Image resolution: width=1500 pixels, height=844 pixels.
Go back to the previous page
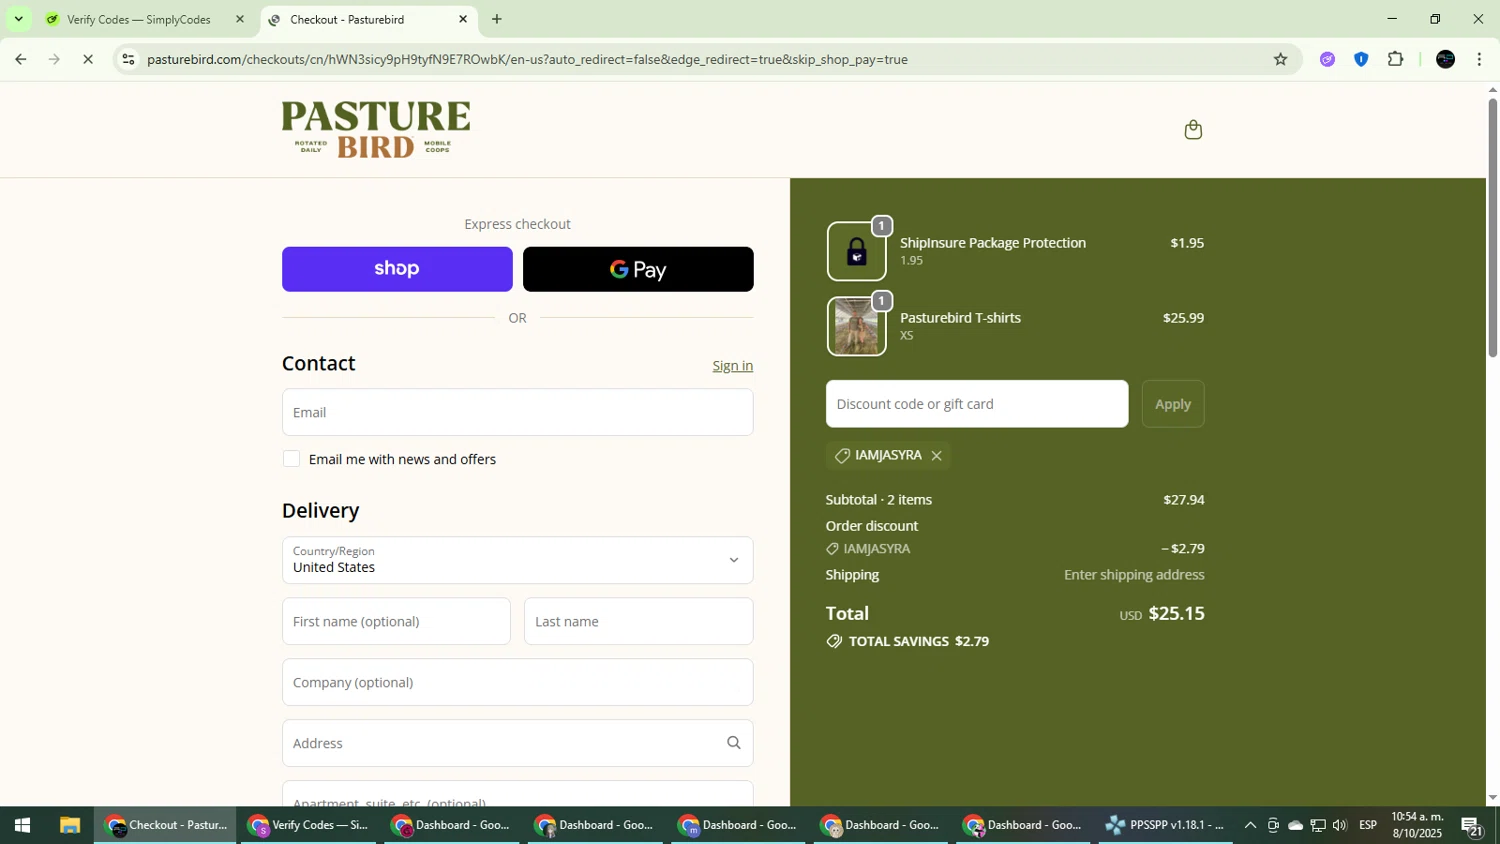(20, 59)
